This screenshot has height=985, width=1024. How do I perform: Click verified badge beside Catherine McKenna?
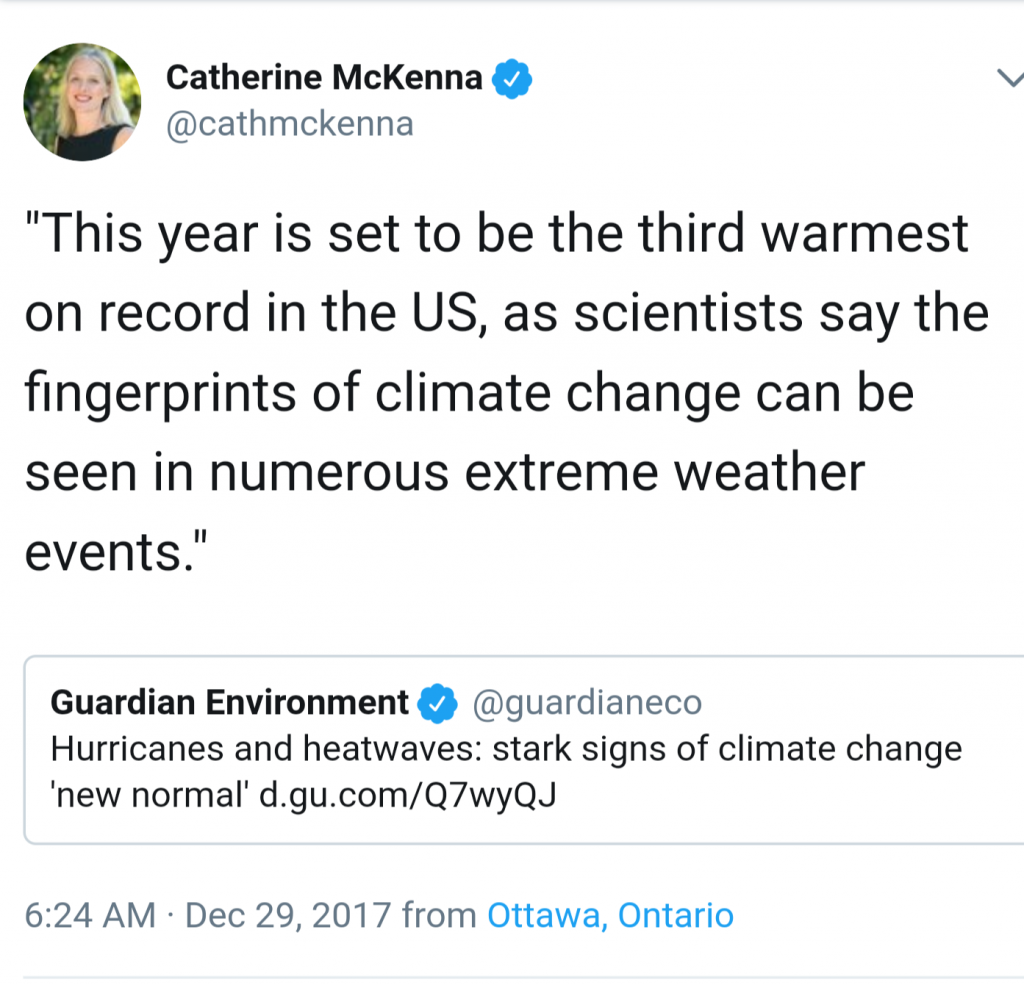512,79
